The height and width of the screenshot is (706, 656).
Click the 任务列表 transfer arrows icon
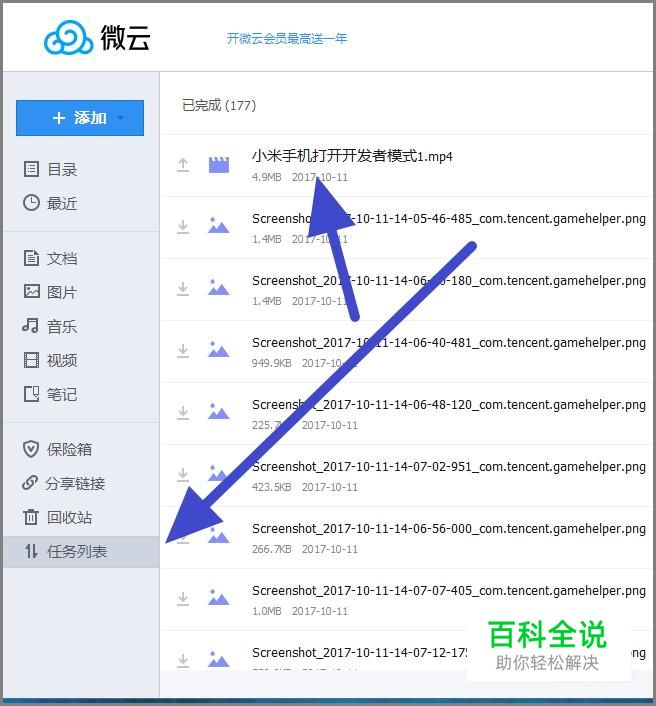pyautogui.click(x=31, y=551)
